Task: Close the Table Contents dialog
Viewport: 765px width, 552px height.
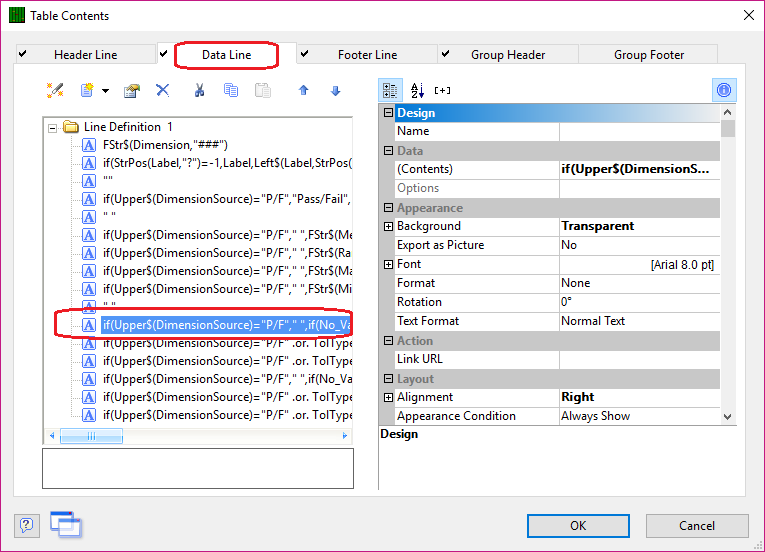Action: [x=749, y=16]
